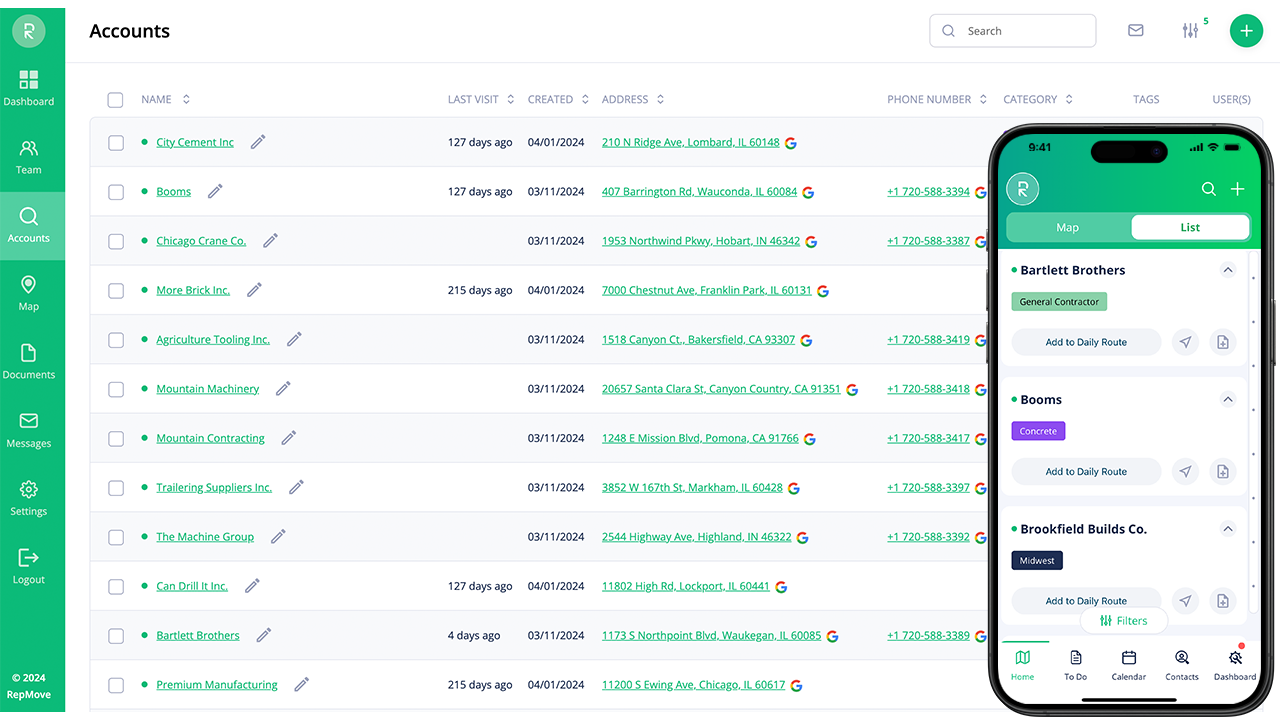
Task: Tap navigate arrow on Brookfield Builds Co. card
Action: [x=1185, y=601]
